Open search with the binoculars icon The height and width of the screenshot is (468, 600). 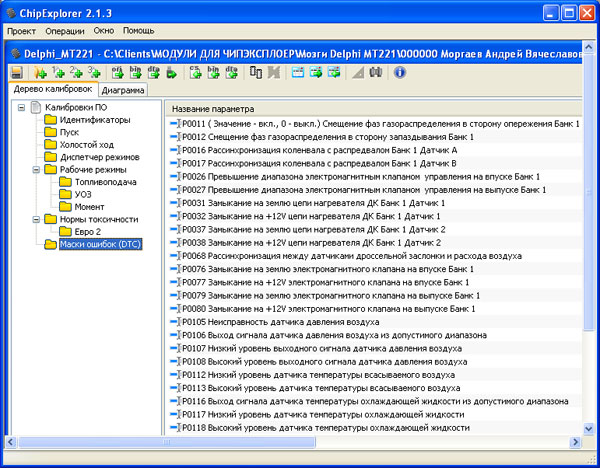click(x=376, y=73)
